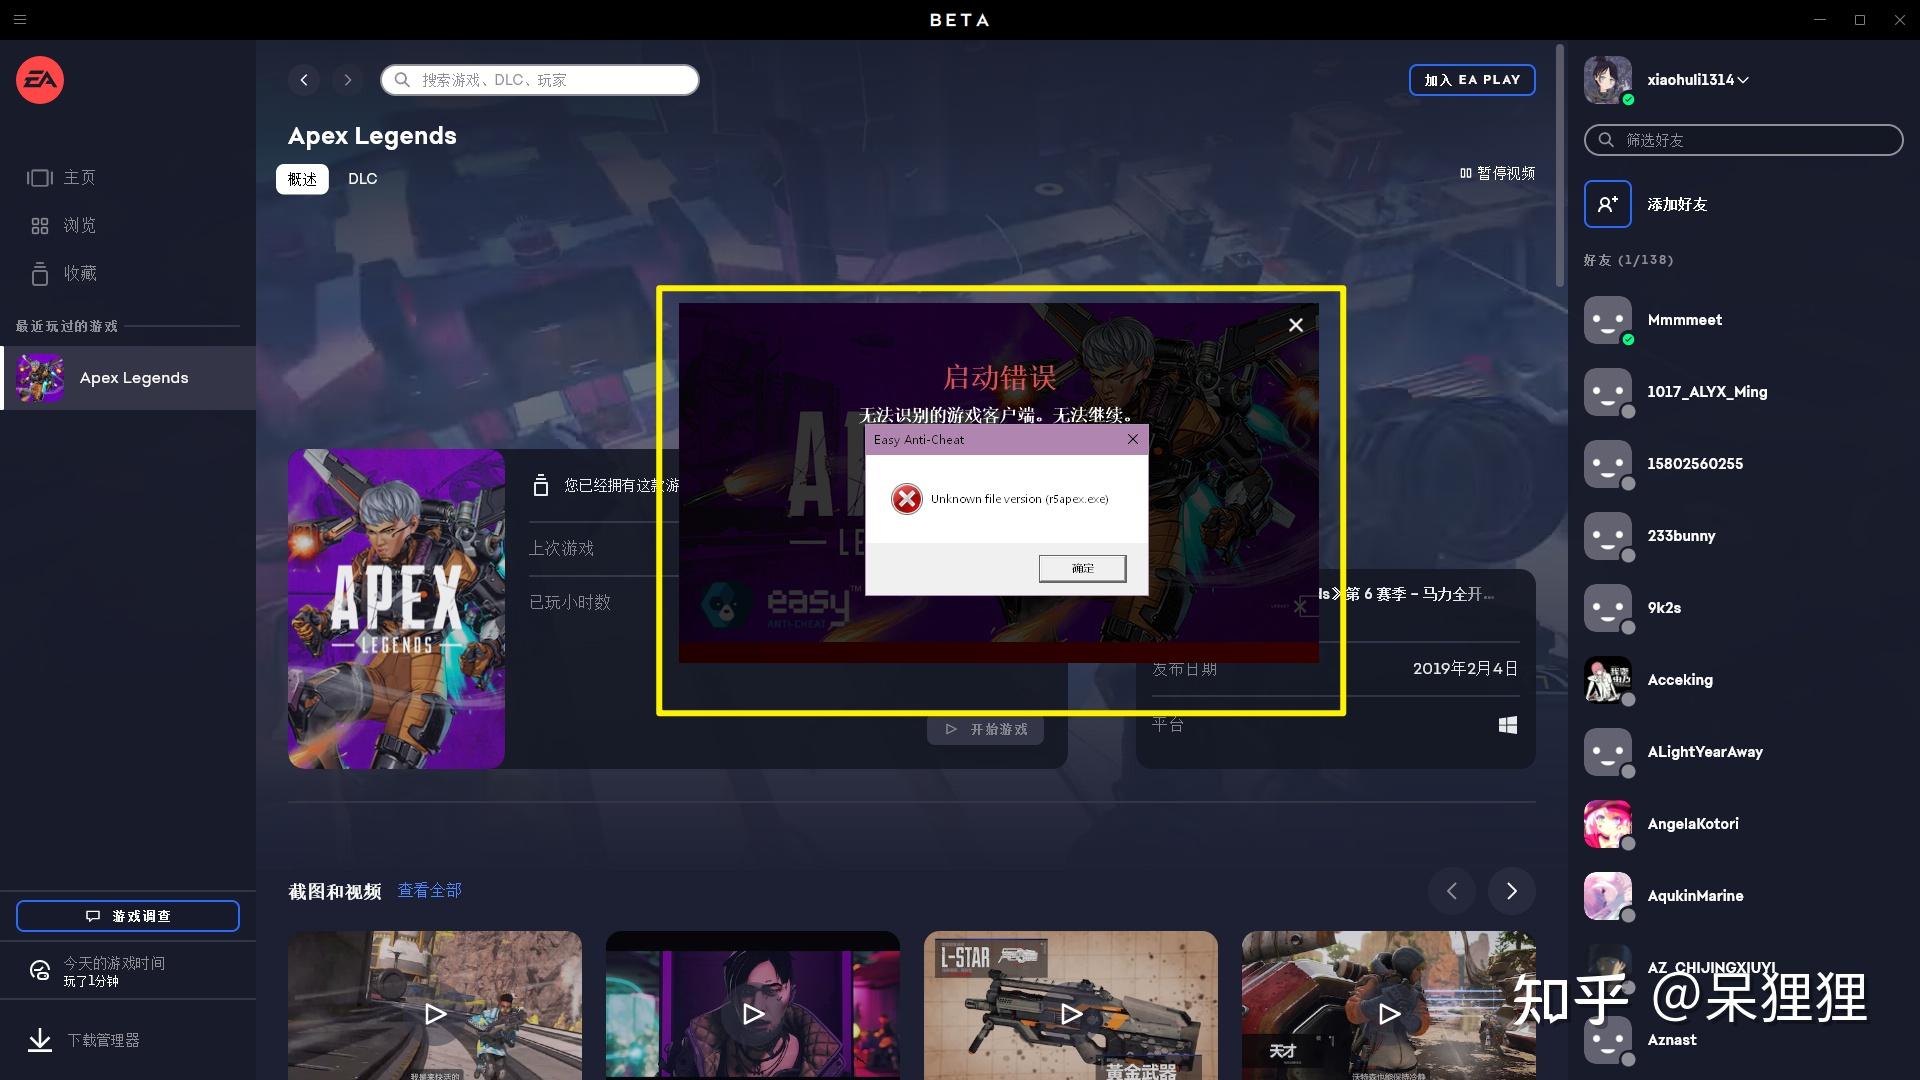1920x1080 pixels.
Task: Go back with left arrow button
Action: click(x=304, y=80)
